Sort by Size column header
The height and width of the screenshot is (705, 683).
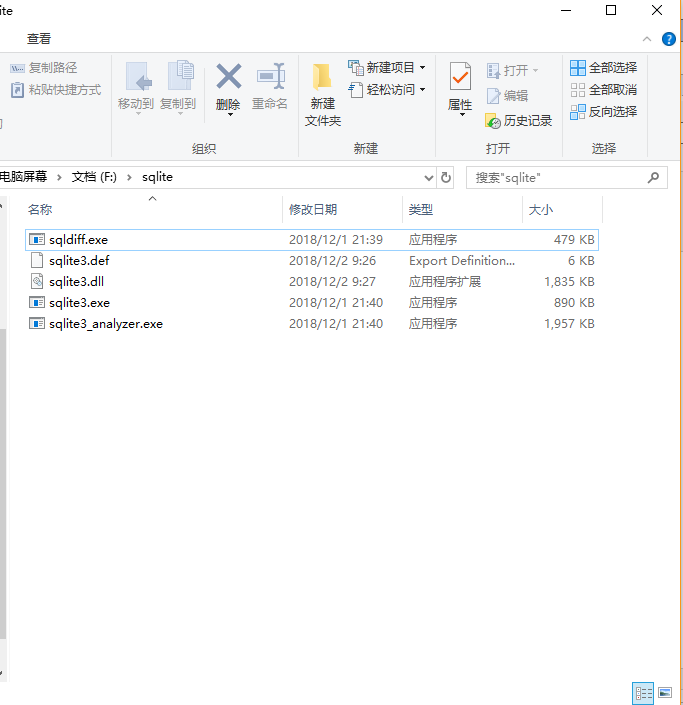click(562, 210)
